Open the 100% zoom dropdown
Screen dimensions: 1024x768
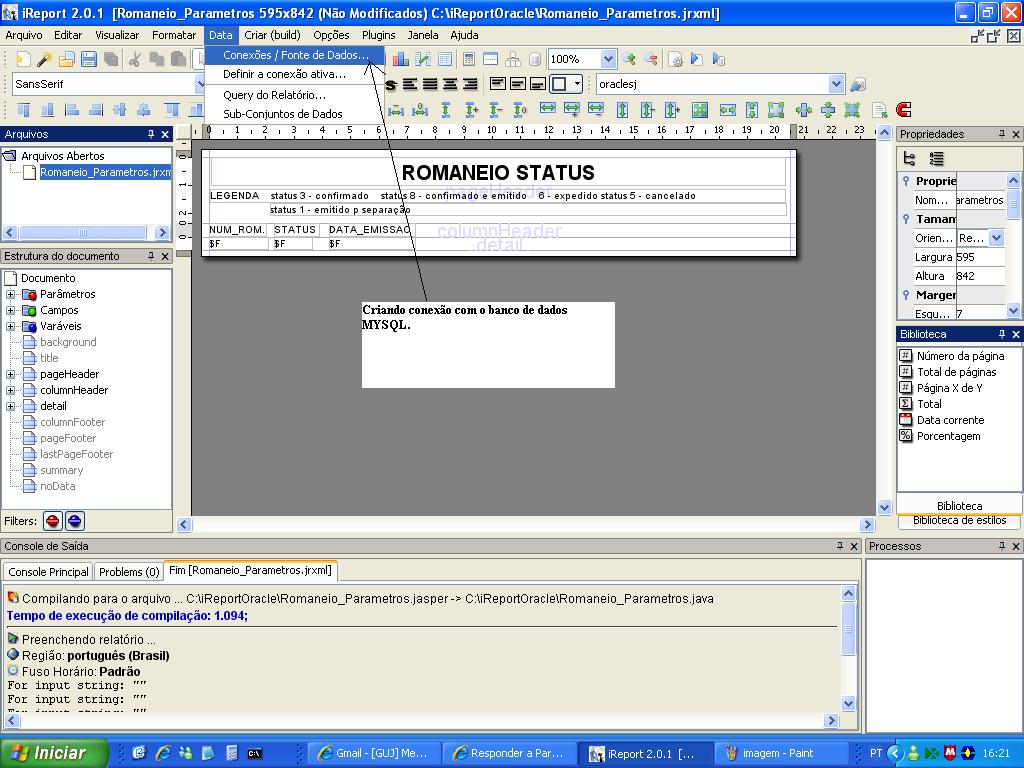click(x=608, y=59)
